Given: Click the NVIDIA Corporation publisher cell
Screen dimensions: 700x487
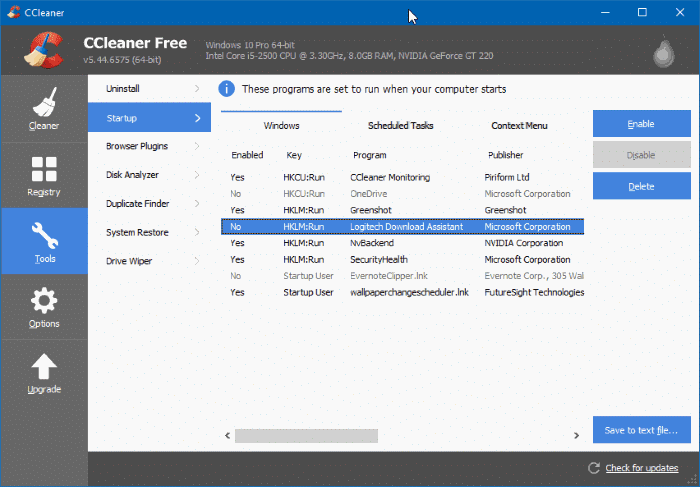Looking at the screenshot, I should tap(524, 243).
